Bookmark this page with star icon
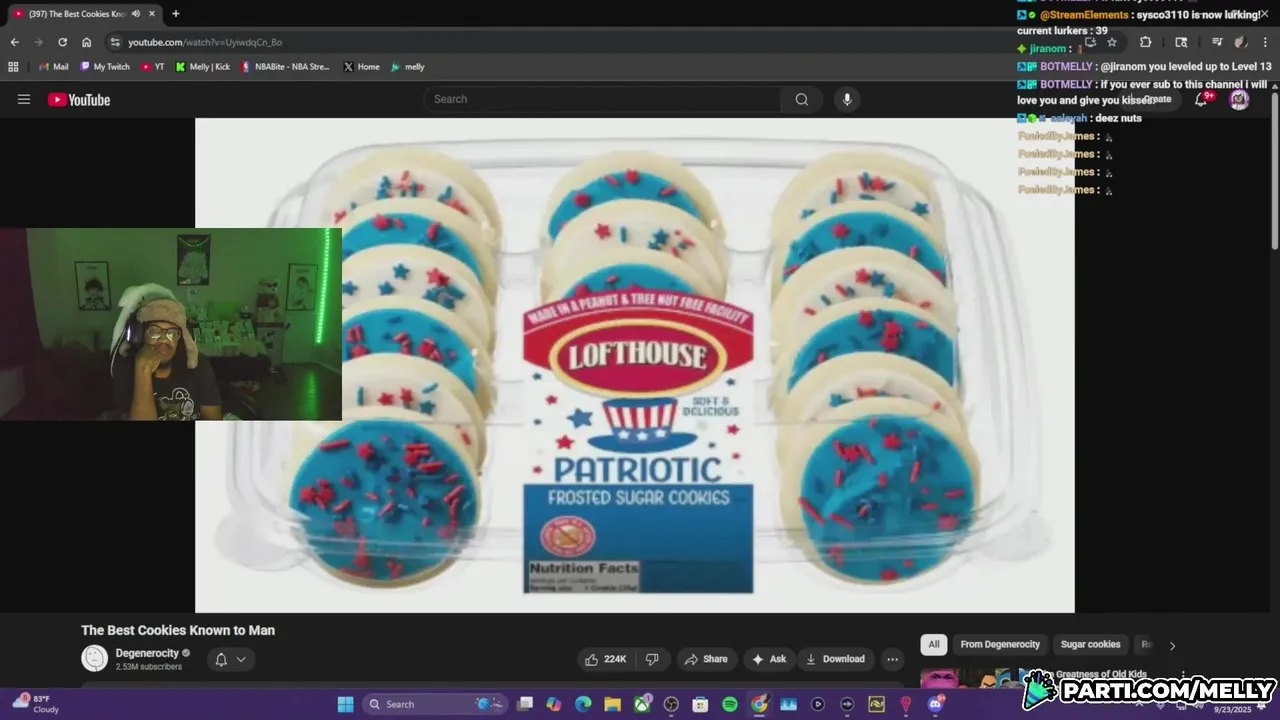The width and height of the screenshot is (1280, 720). coord(1112,42)
